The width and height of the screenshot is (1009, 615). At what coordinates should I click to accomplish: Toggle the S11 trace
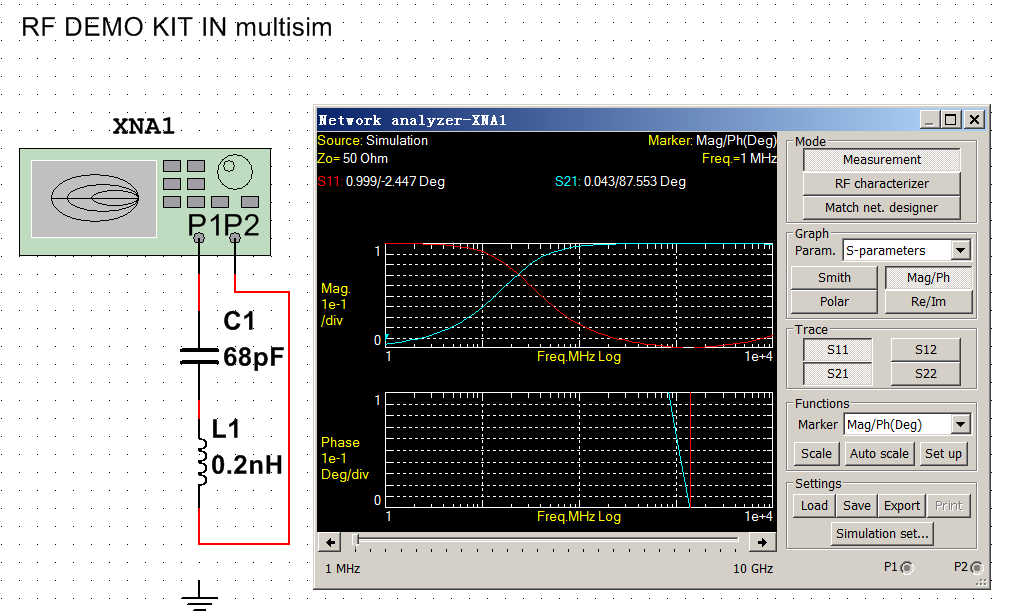click(837, 350)
